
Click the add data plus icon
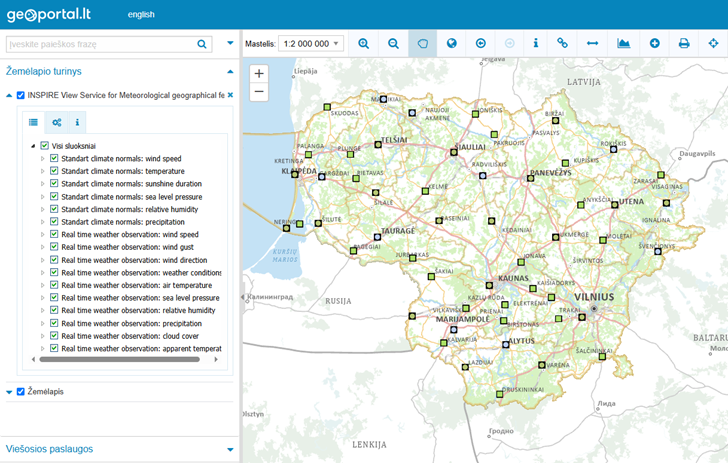pos(655,44)
